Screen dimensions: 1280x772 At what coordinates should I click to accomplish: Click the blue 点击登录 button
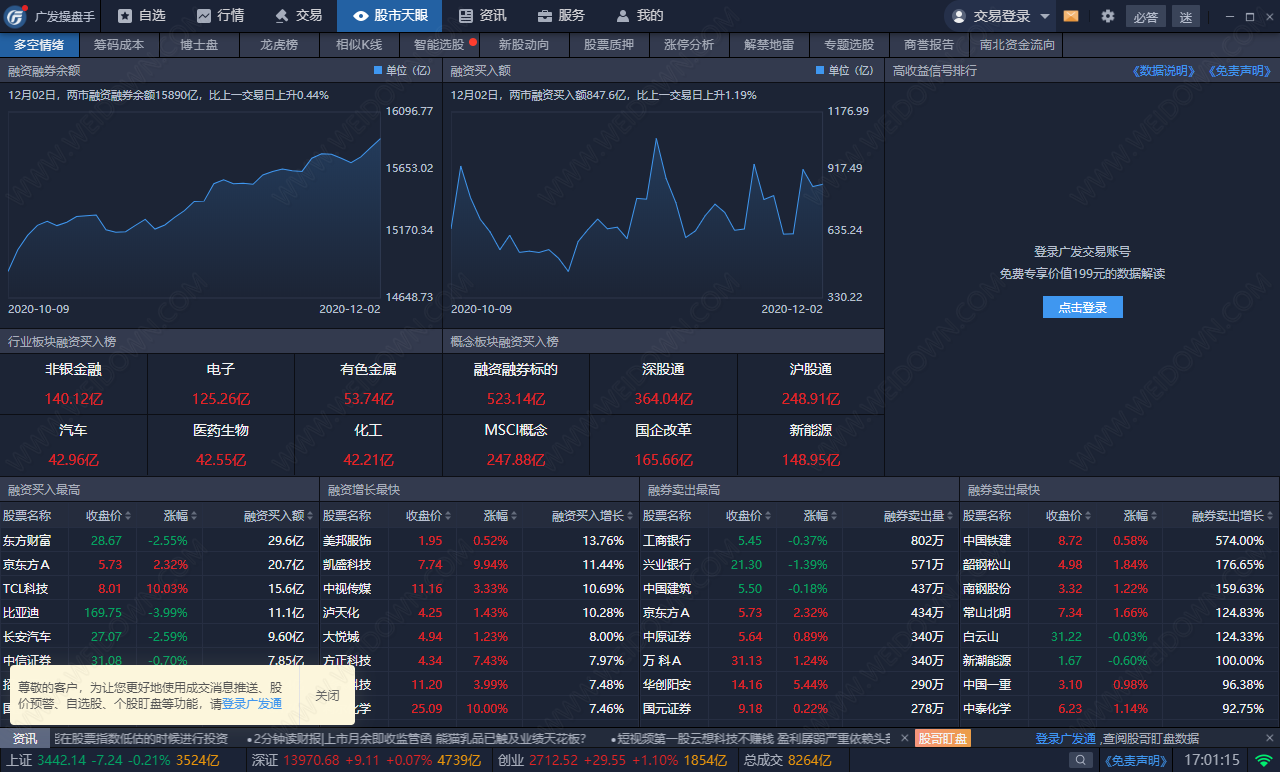point(1082,307)
